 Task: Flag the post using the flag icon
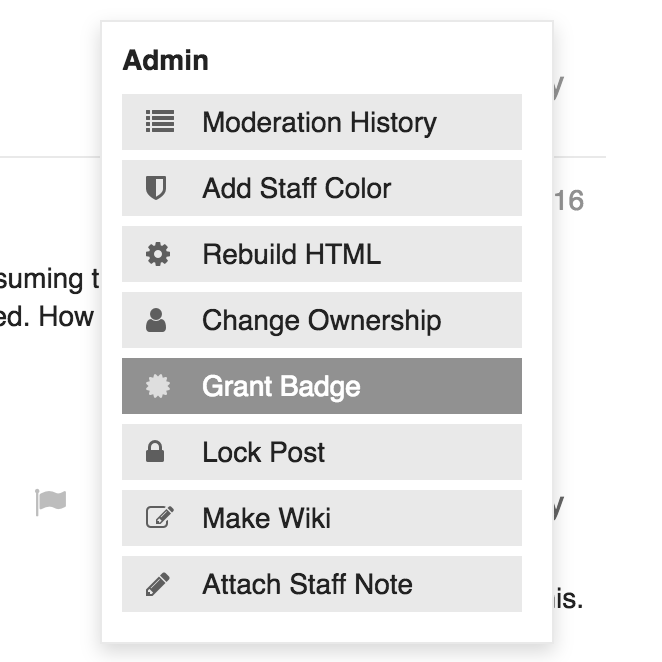coord(50,502)
